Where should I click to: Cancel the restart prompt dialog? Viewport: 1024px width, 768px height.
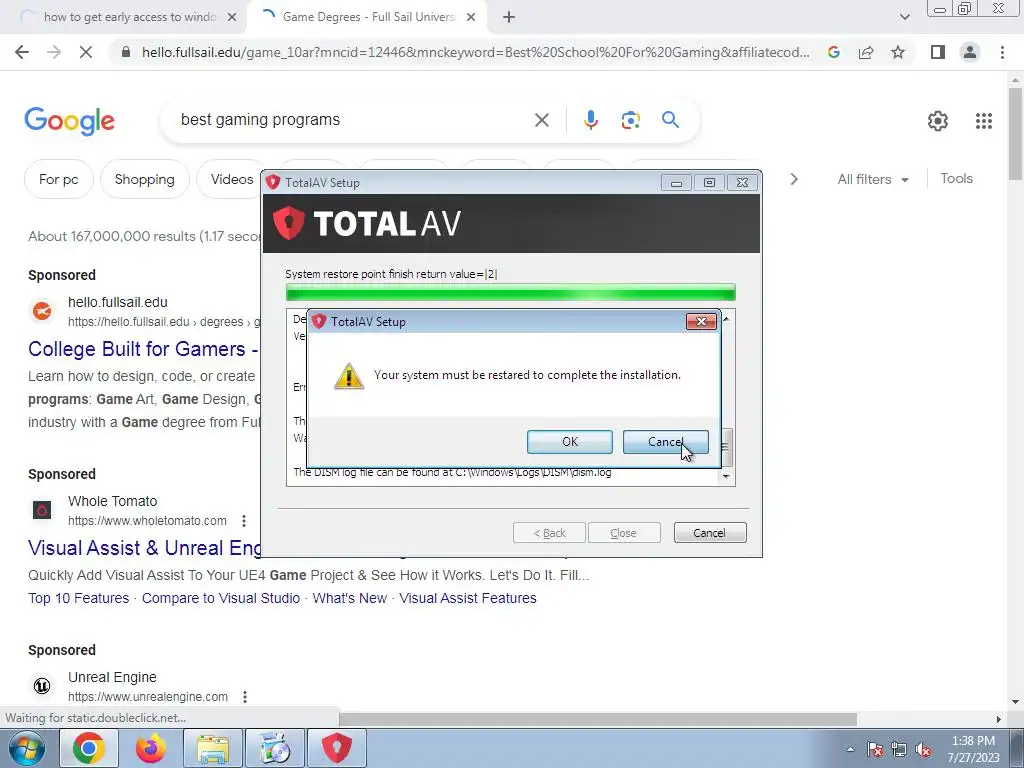[x=665, y=441]
